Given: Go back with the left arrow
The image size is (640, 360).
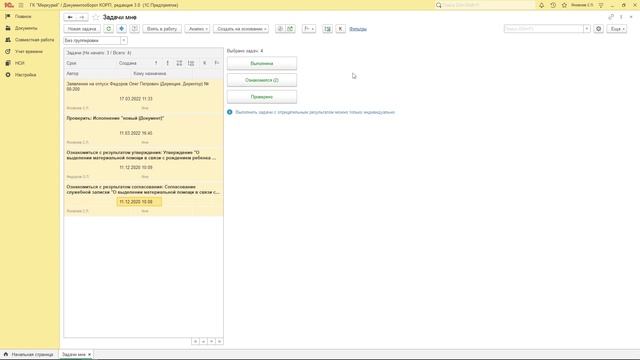Looking at the screenshot, I should pos(70,17).
